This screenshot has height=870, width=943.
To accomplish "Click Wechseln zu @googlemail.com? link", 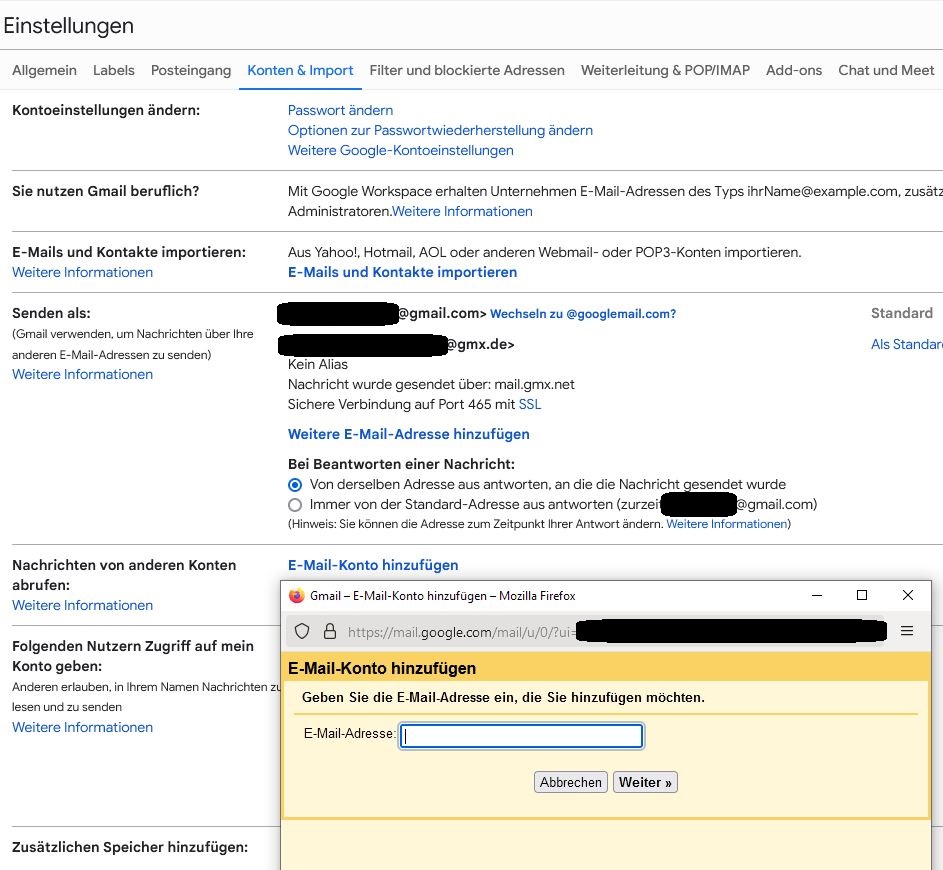I will tap(583, 314).
